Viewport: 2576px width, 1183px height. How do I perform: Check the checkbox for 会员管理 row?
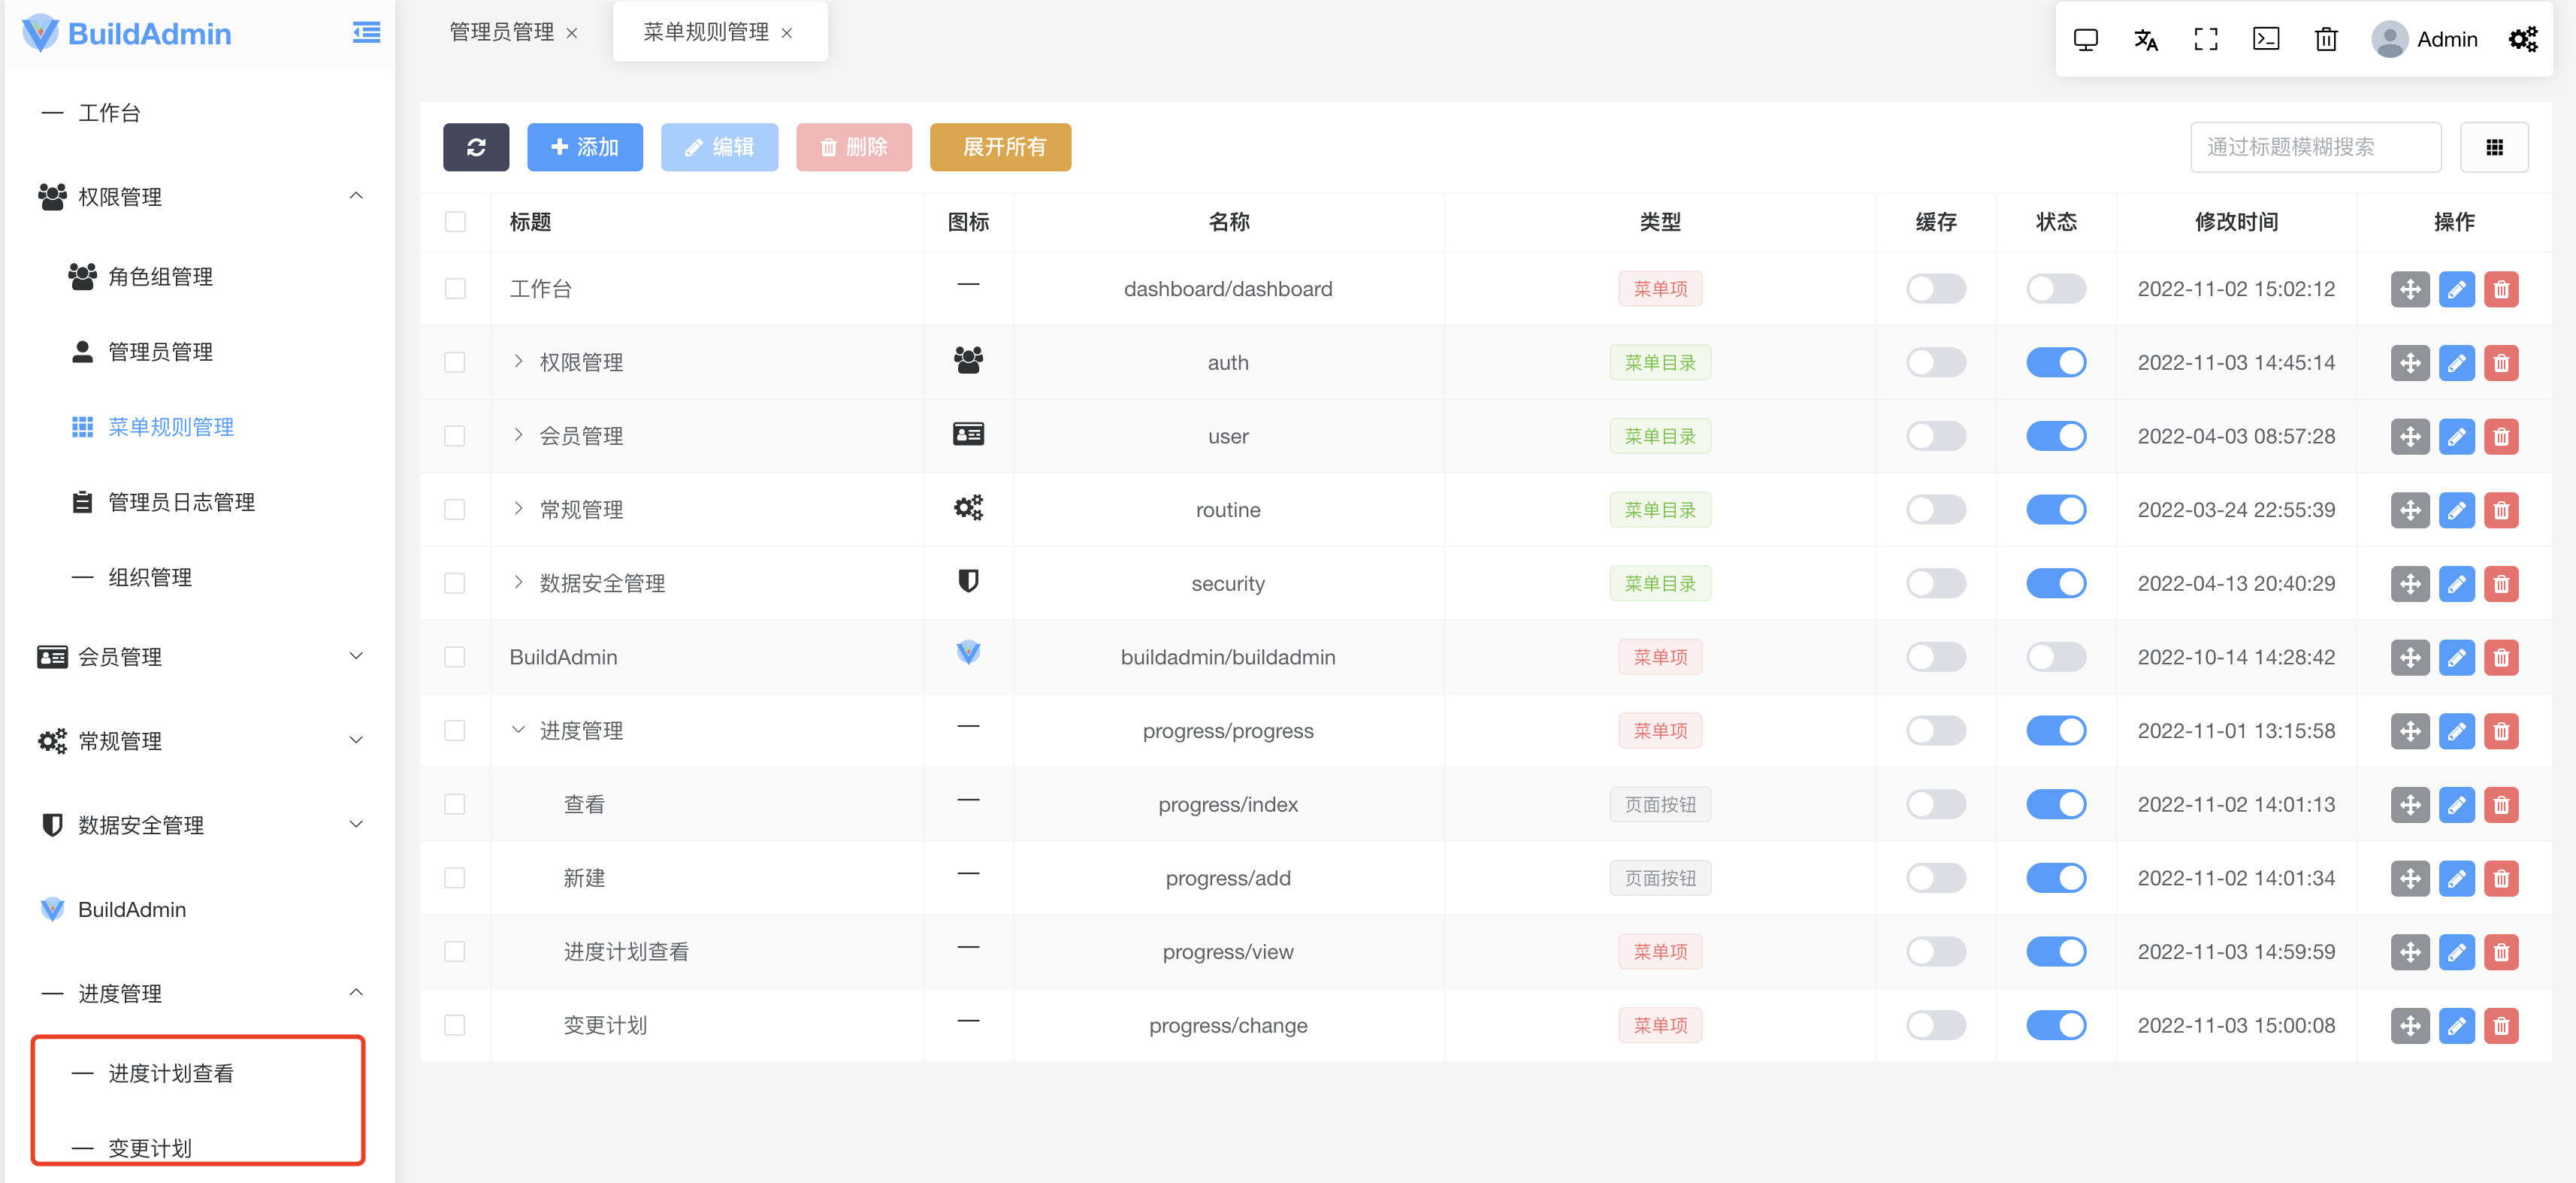tap(455, 436)
